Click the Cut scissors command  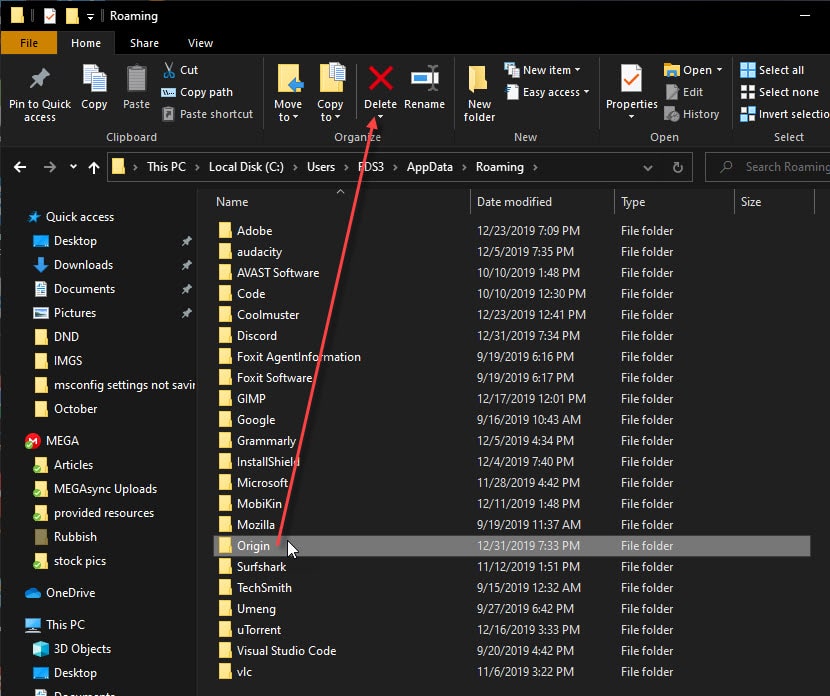pyautogui.click(x=181, y=70)
